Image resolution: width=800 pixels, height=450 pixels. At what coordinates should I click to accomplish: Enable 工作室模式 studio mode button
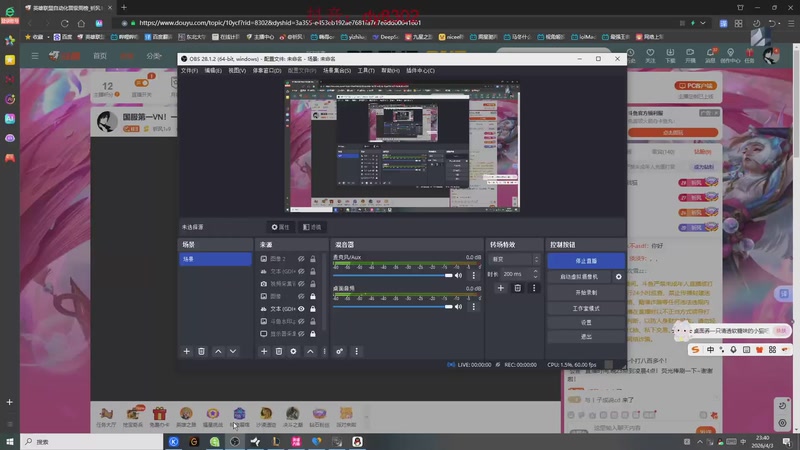586,309
